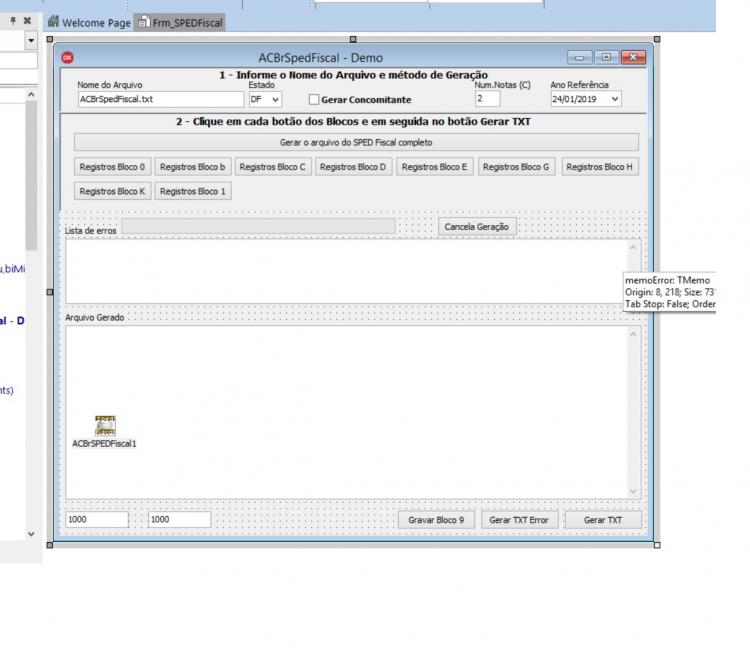Click the Arquivo Gerado label
The width and height of the screenshot is (750, 653).
point(94,318)
